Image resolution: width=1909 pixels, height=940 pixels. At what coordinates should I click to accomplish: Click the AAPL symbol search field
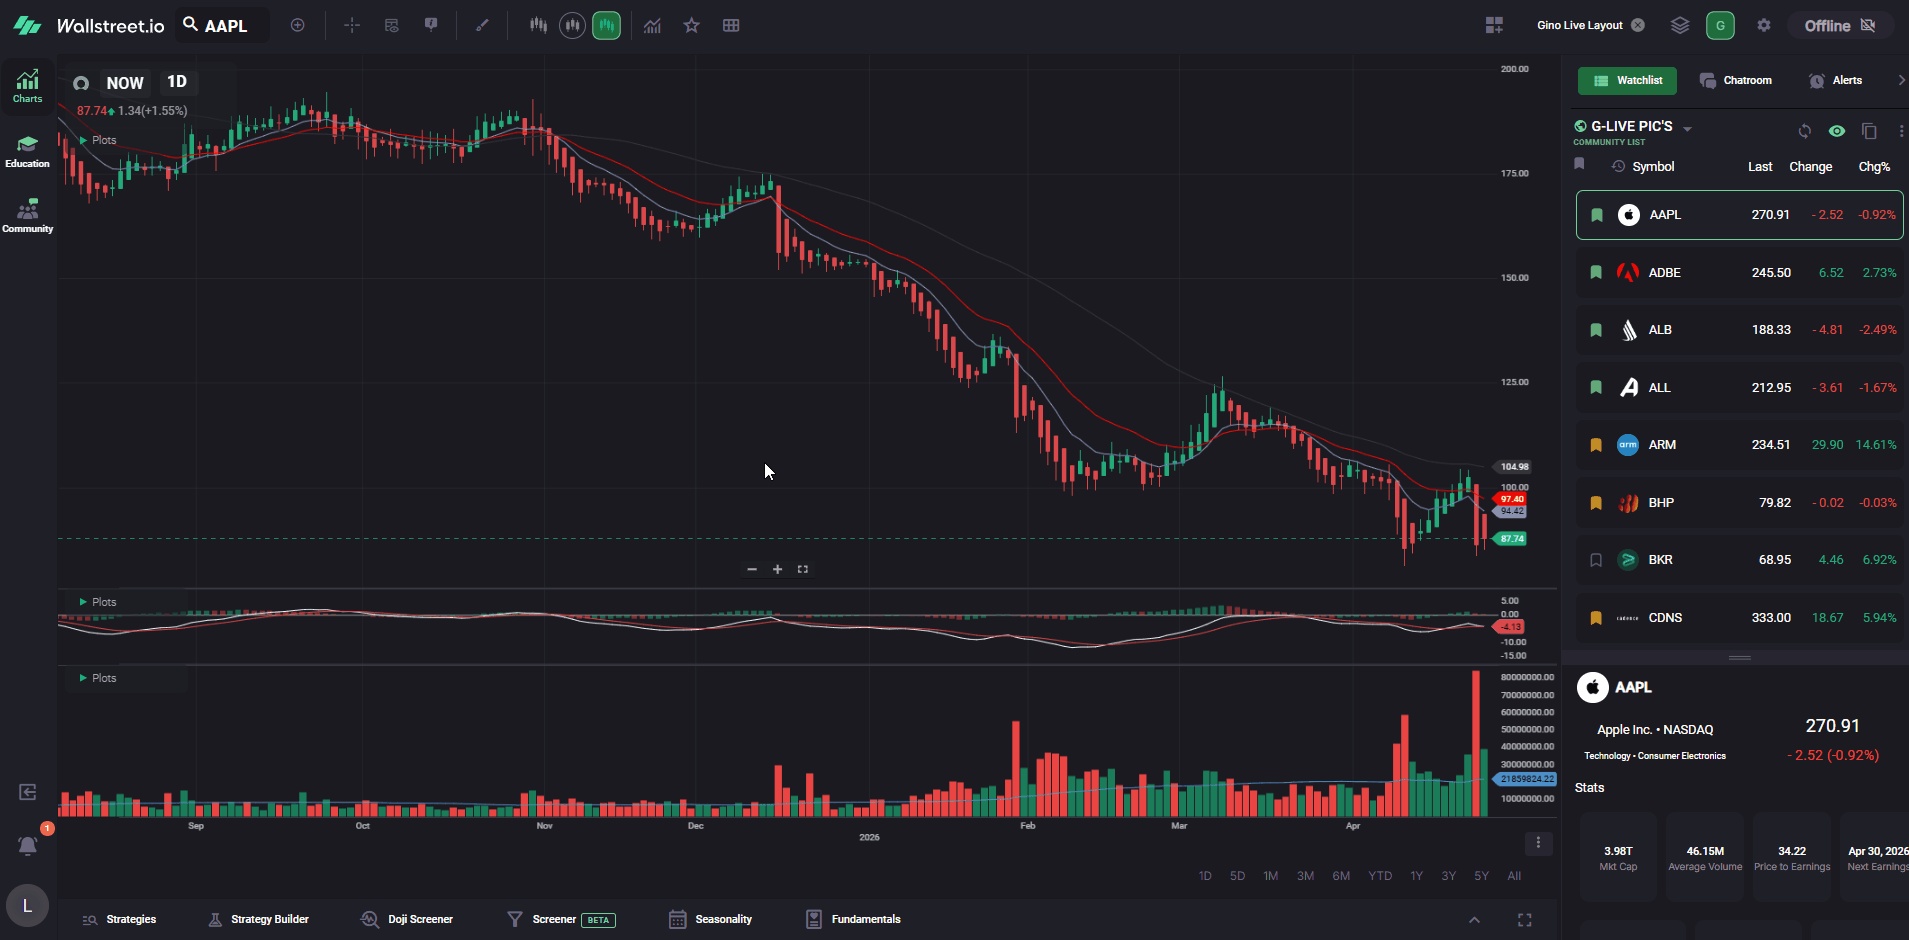(x=223, y=26)
